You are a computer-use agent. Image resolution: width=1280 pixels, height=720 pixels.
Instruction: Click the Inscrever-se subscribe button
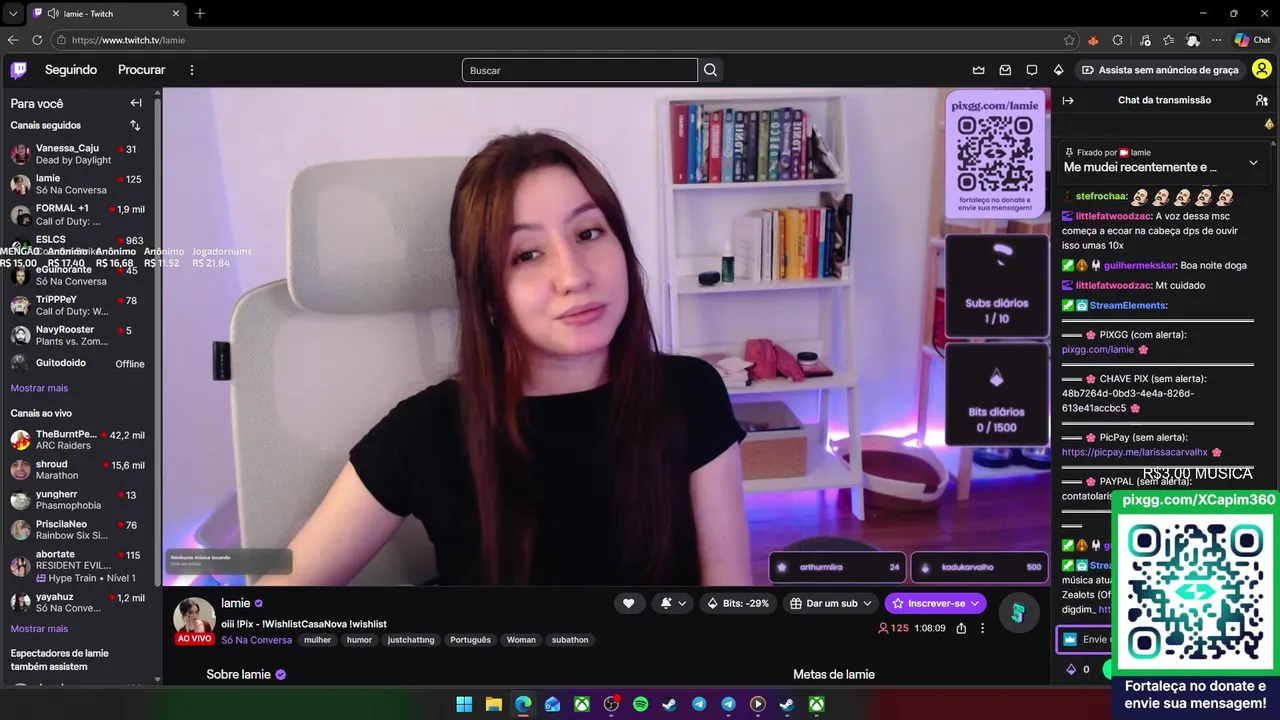pos(936,603)
